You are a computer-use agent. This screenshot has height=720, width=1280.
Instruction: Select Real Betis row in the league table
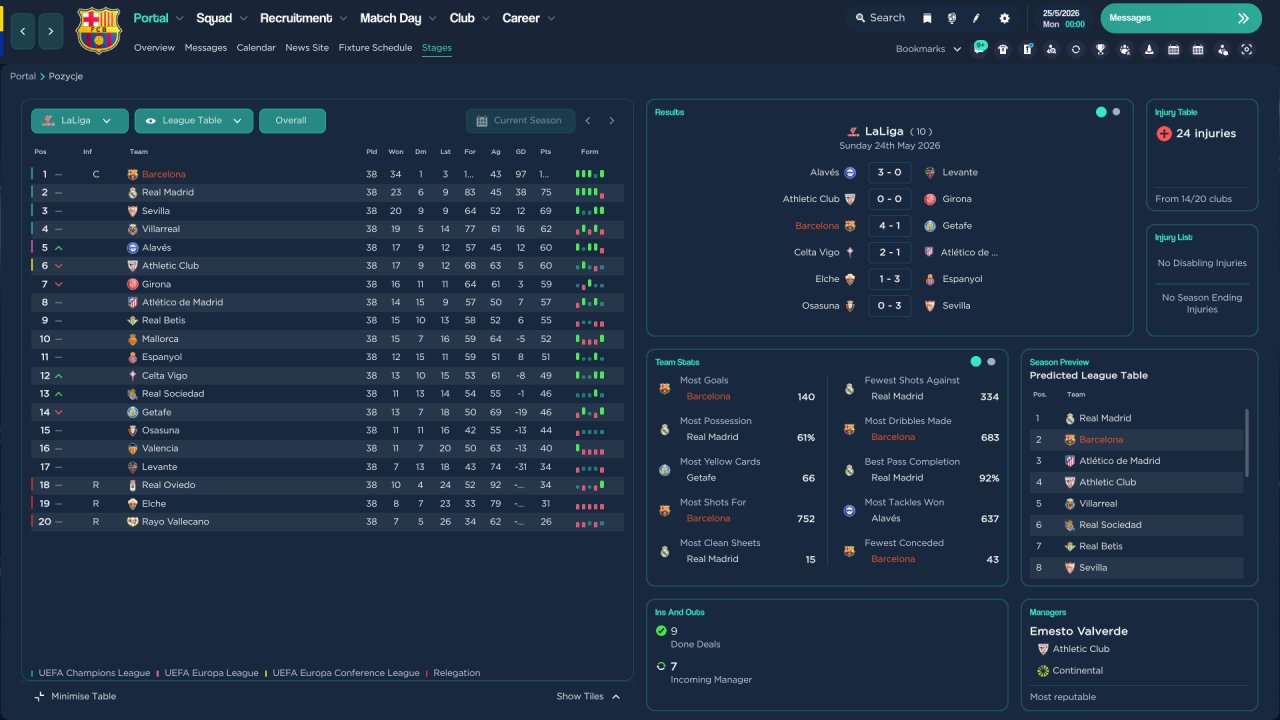point(327,321)
